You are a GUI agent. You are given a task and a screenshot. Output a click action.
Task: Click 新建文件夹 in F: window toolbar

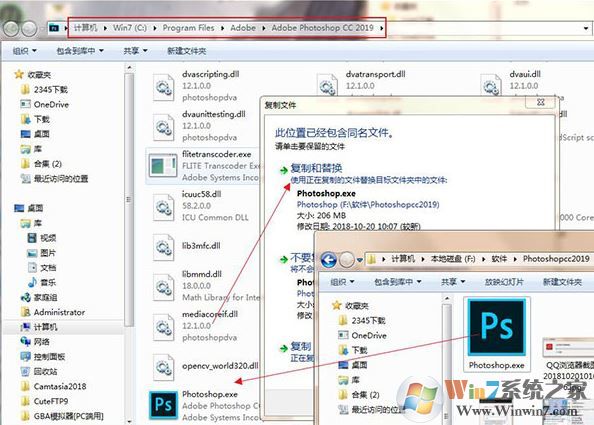point(562,282)
